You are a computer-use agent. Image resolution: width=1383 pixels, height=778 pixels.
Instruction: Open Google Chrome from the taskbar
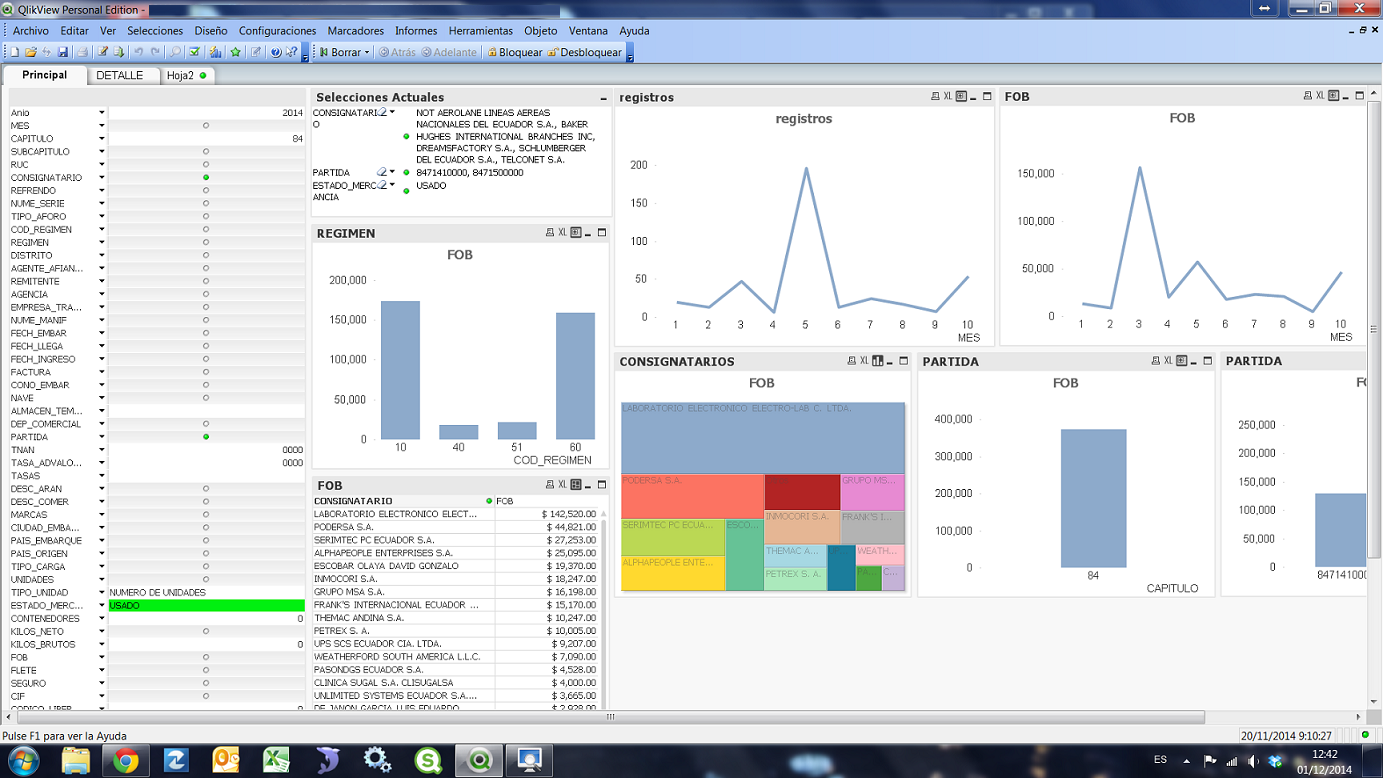(125, 761)
